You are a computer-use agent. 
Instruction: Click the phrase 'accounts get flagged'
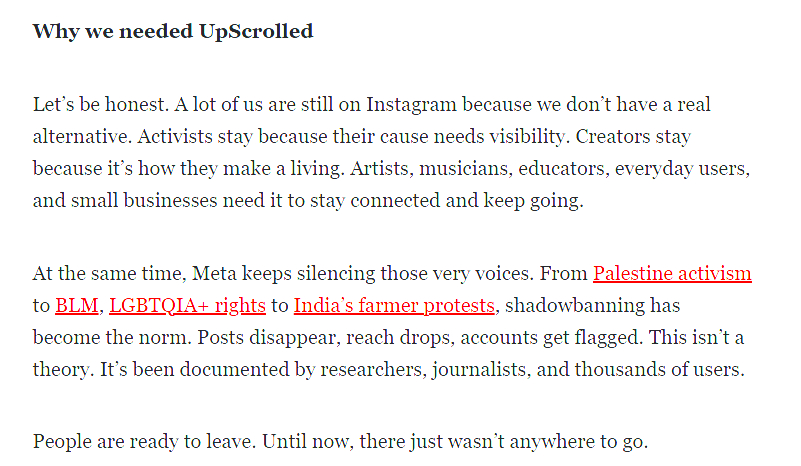click(451, 337)
